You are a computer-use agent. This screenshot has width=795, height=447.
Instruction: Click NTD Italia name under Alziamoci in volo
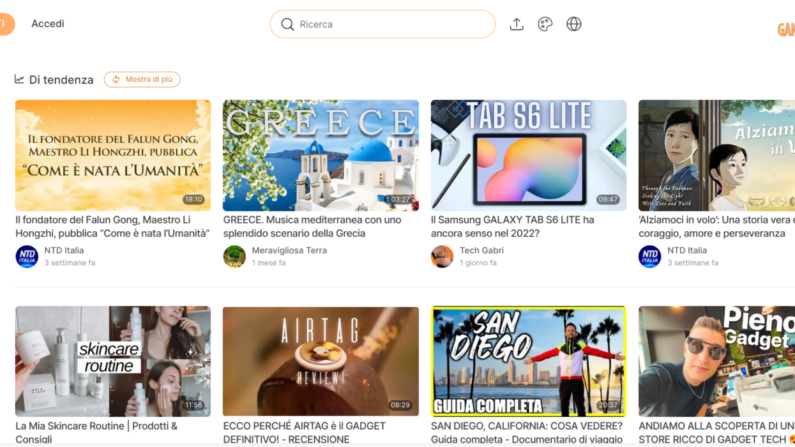(687, 250)
